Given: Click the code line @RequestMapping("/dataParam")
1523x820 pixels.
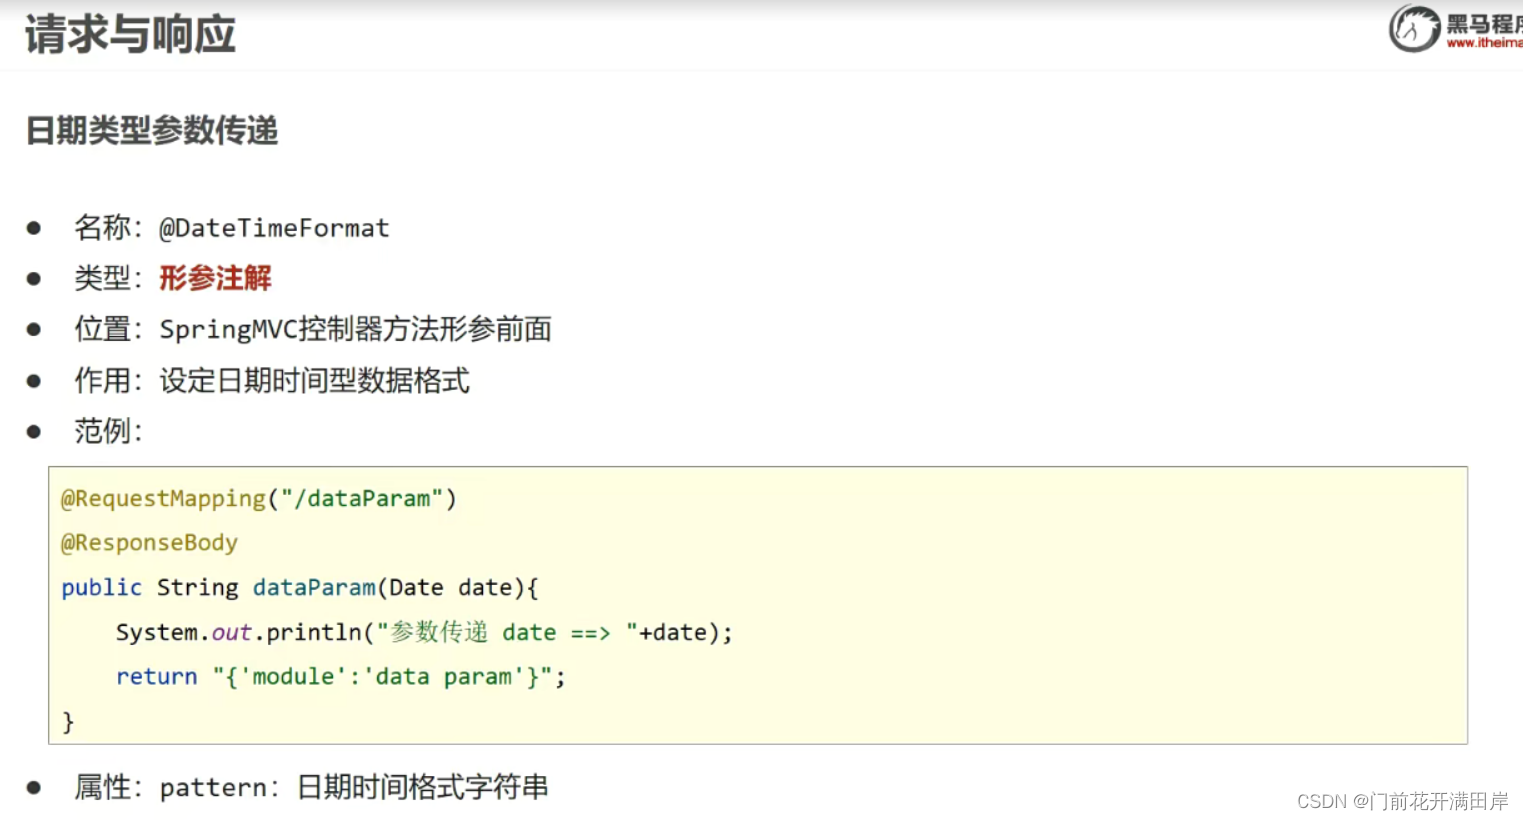Looking at the screenshot, I should (x=258, y=499).
